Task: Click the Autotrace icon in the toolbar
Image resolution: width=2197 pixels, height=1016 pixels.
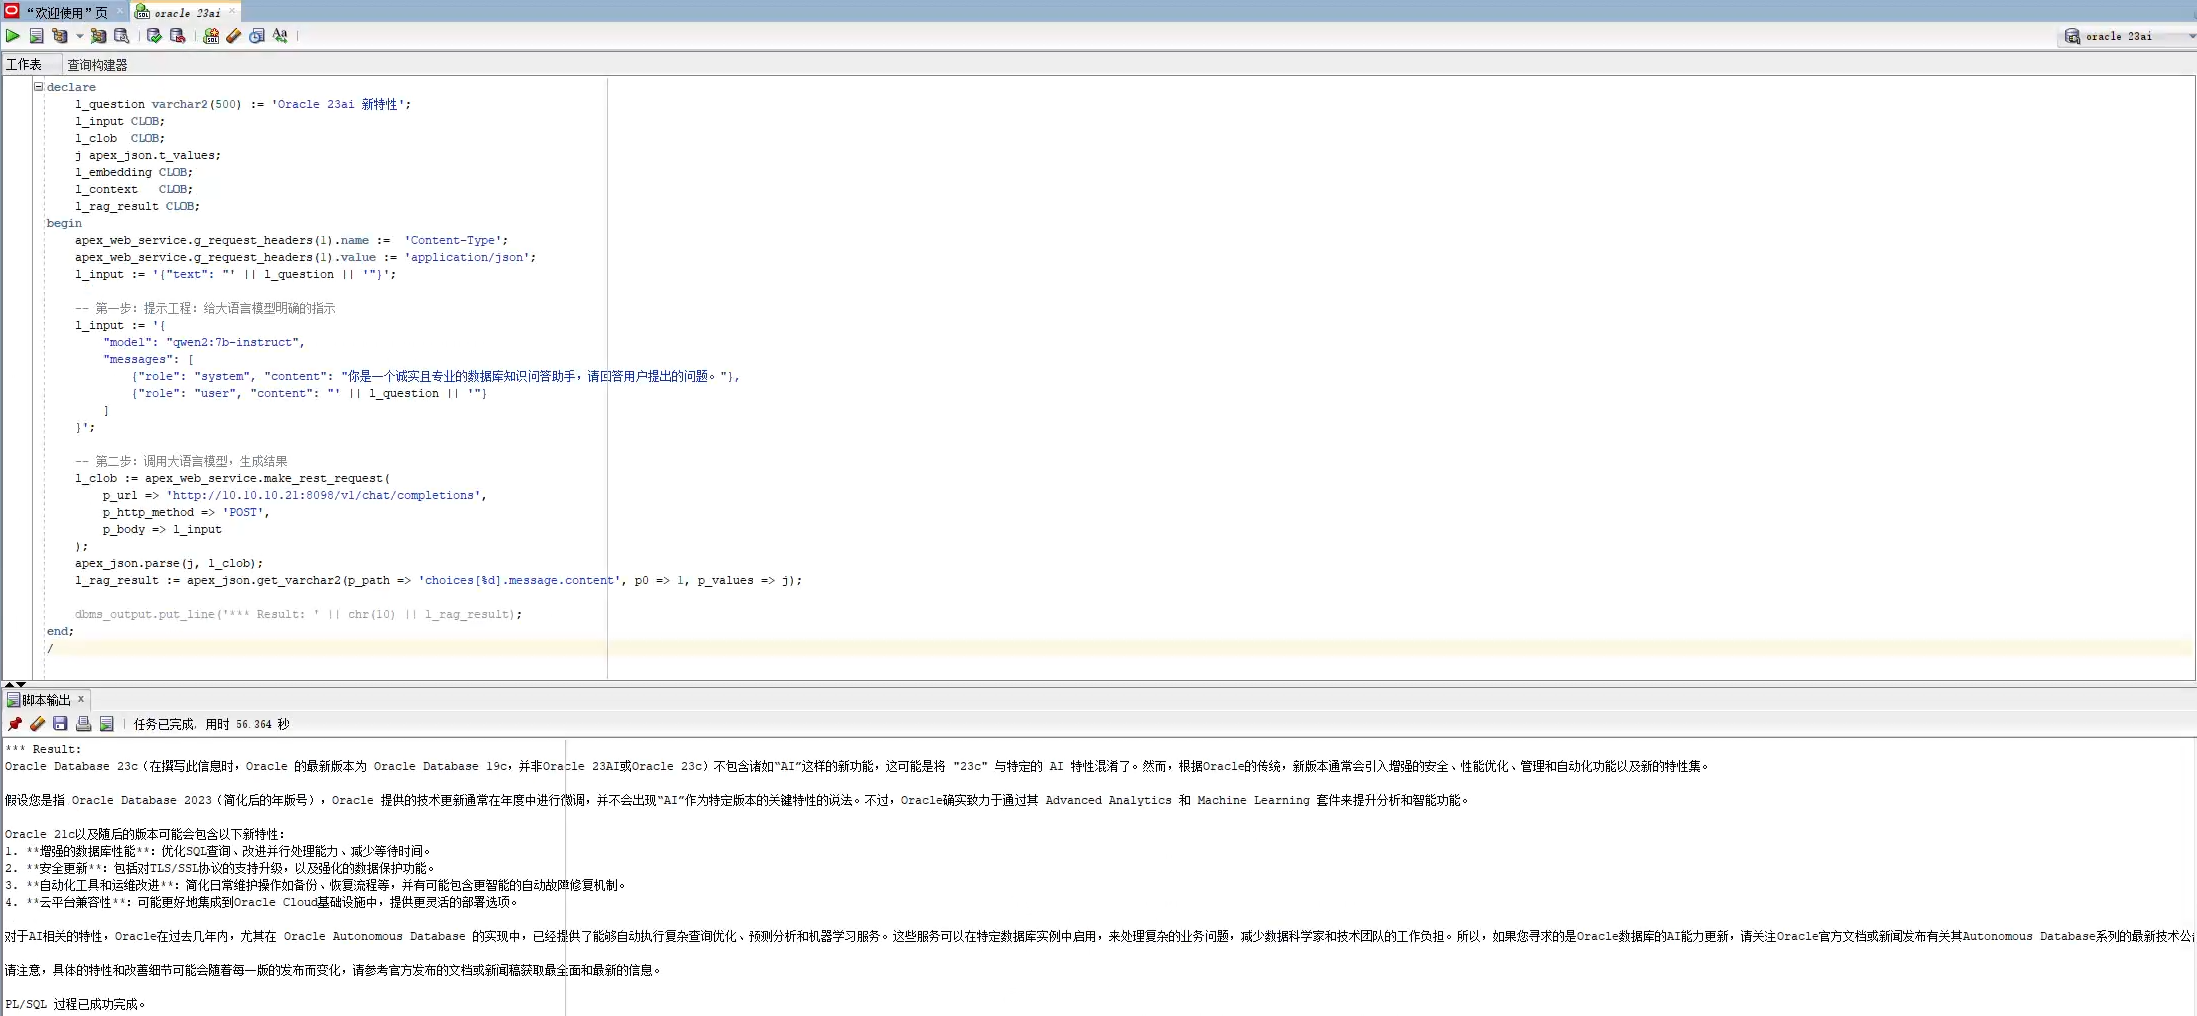Action: 98,36
